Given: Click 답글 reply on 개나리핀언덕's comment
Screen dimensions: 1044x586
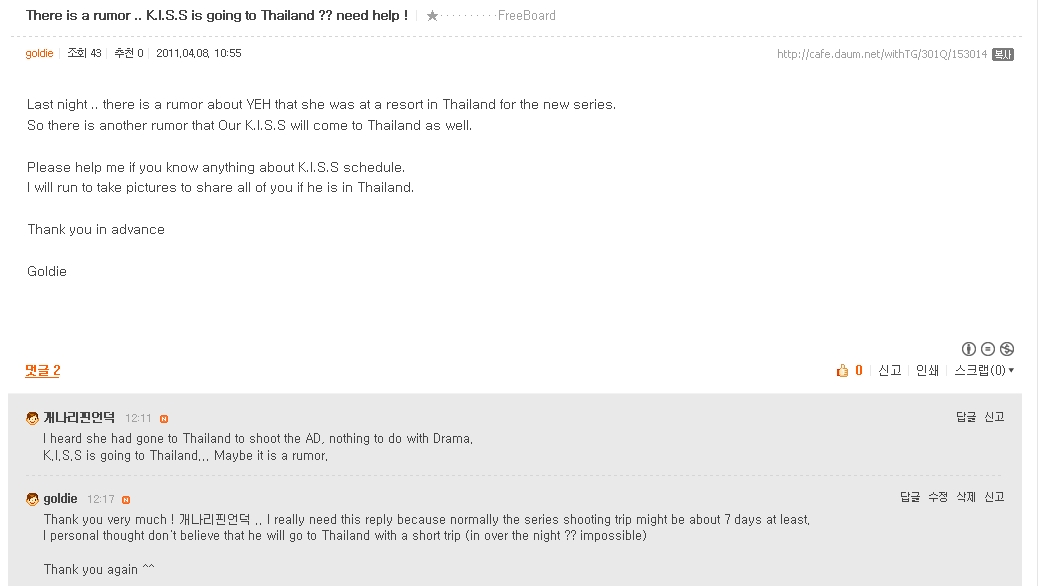Looking at the screenshot, I should click(x=966, y=417).
